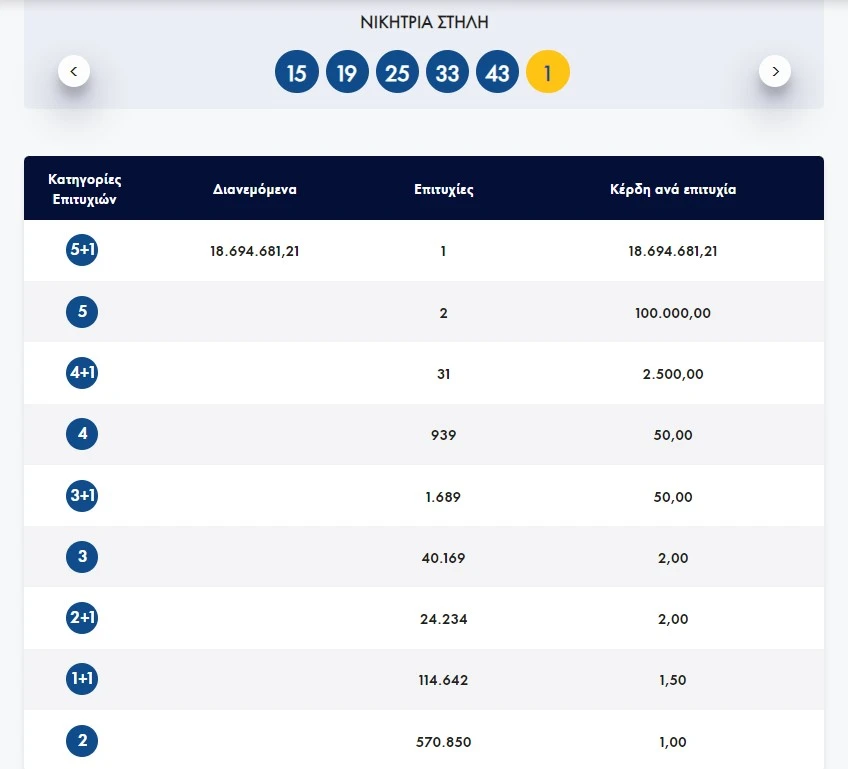The image size is (848, 769).
Task: Click the 3+1 category badge
Action: [82, 496]
